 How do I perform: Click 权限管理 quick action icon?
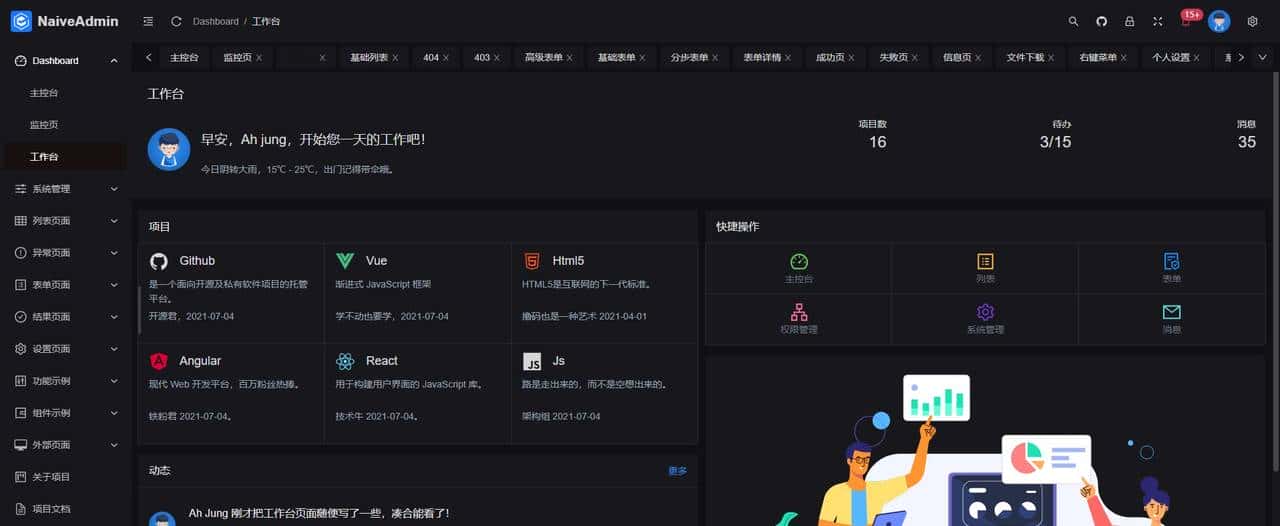point(798,311)
